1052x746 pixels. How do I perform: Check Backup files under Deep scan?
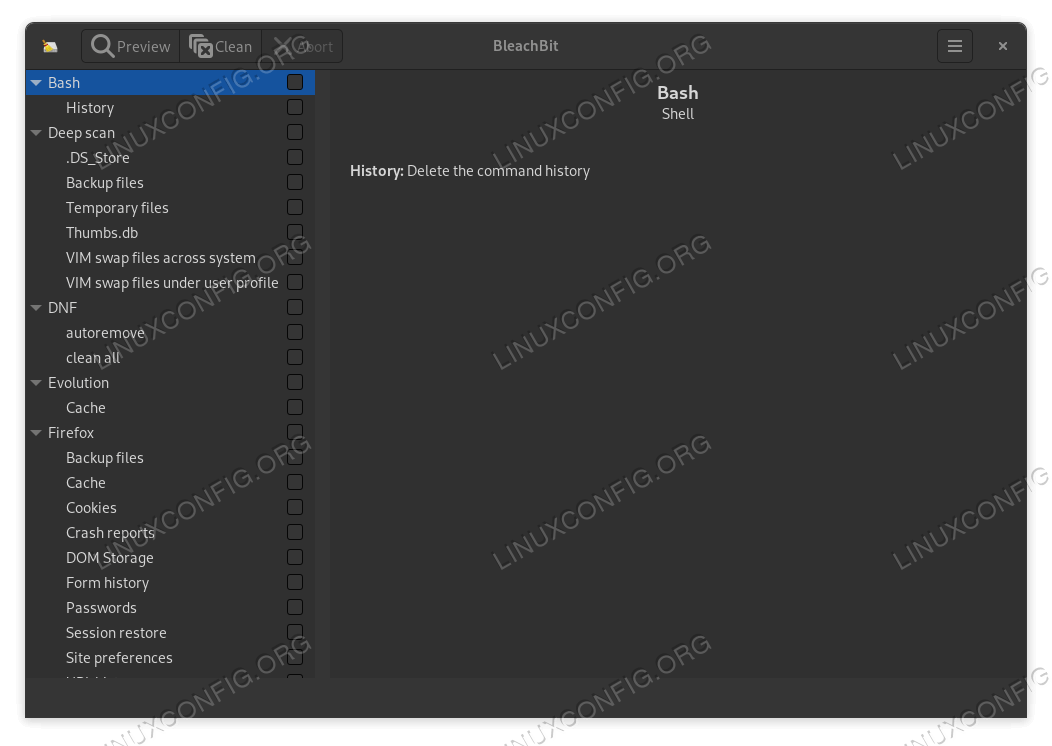point(295,182)
